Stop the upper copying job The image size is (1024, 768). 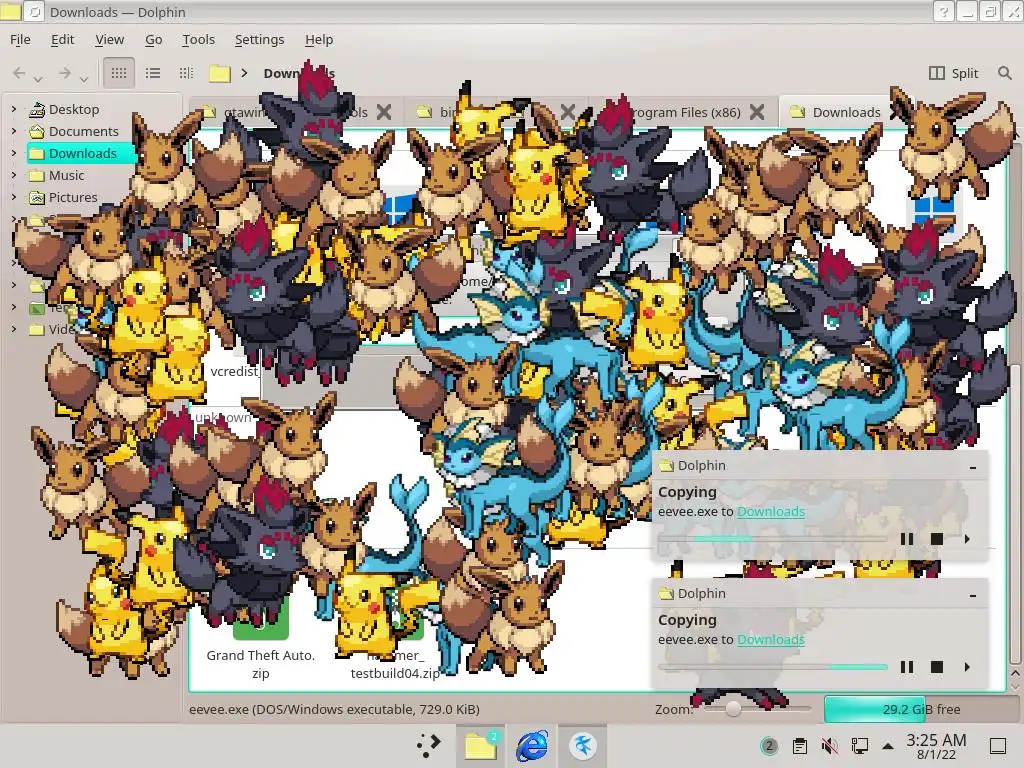point(936,539)
